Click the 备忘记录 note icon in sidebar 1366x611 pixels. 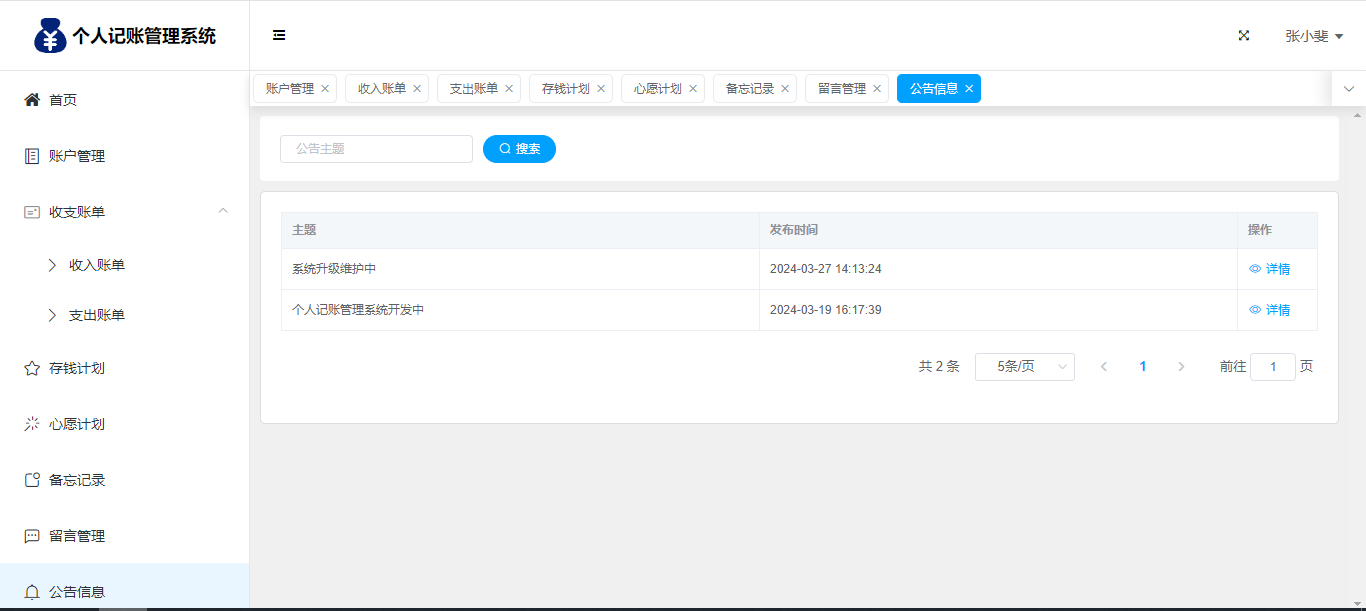point(32,480)
